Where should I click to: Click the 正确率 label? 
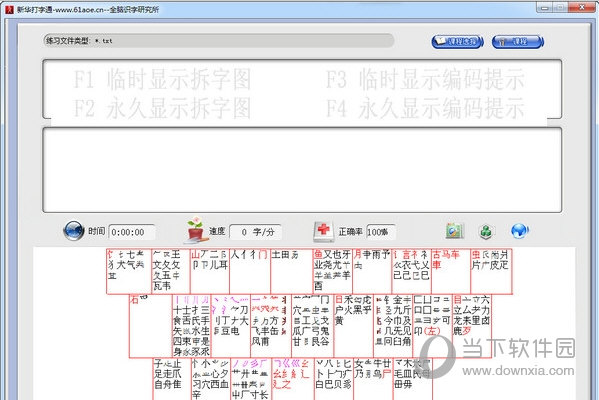350,232
